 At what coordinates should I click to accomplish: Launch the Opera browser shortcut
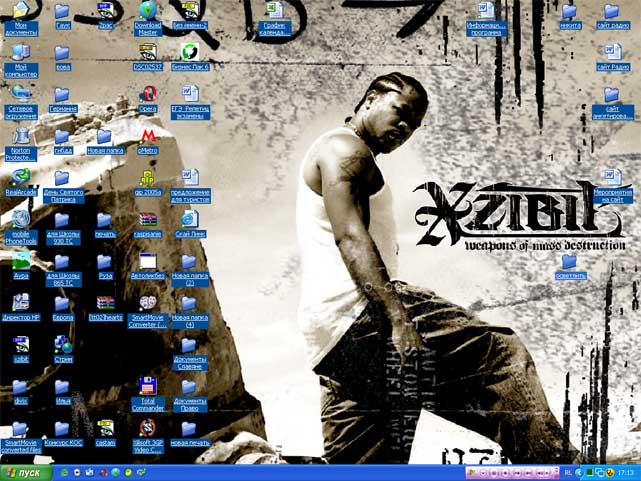(147, 94)
